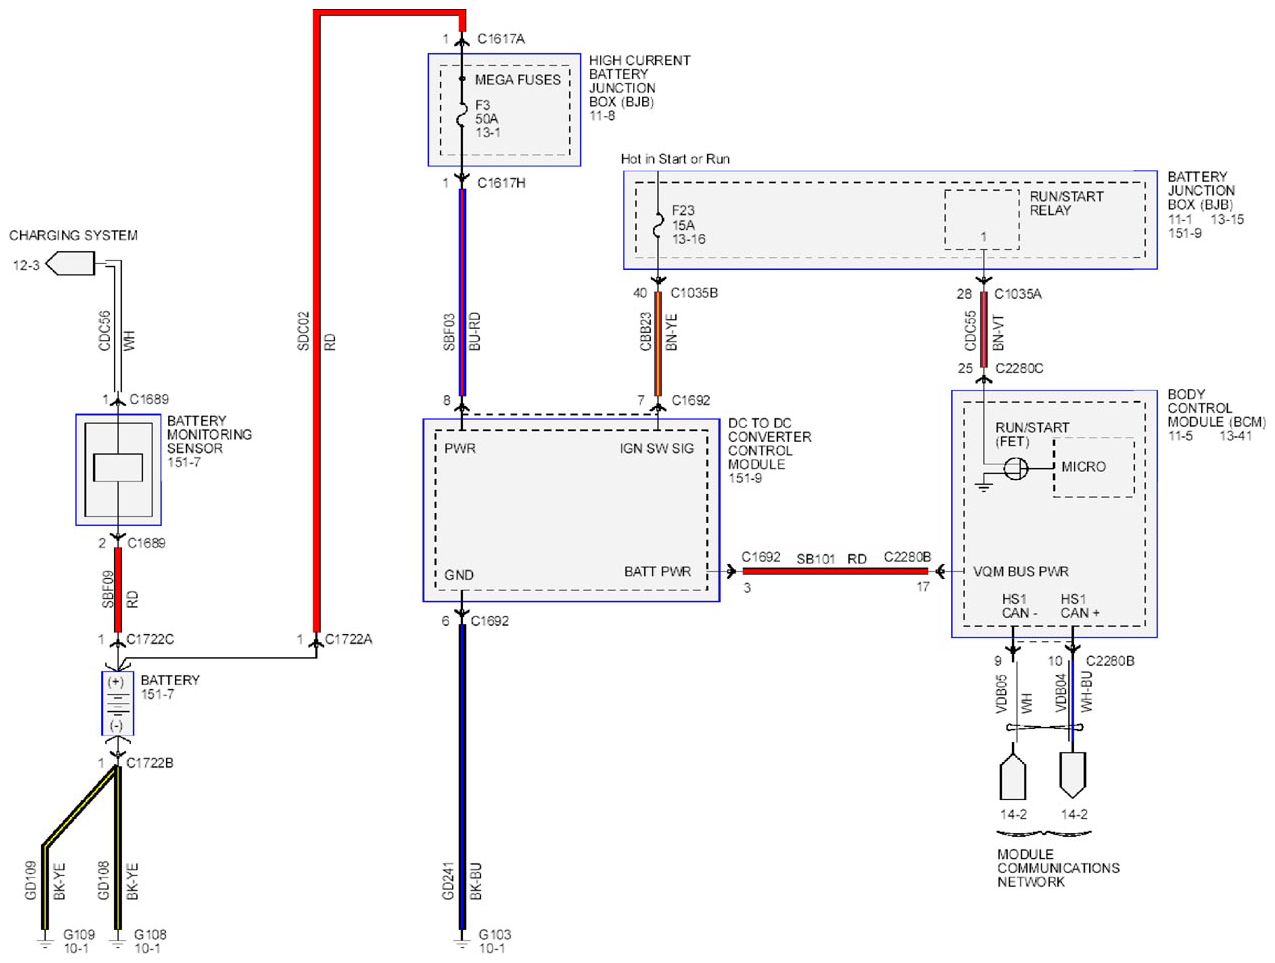Select the RUN/START FET transistor symbol
Image resolution: width=1275 pixels, height=963 pixels.
pos(1015,467)
